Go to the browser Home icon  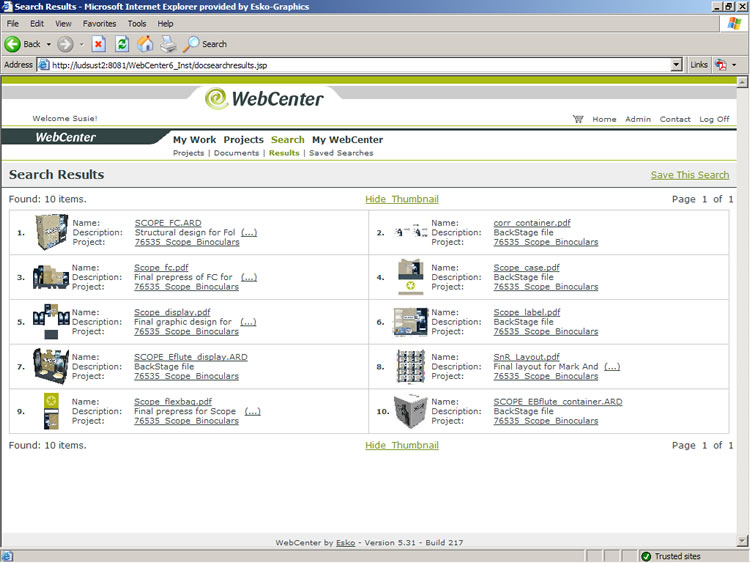(x=146, y=44)
